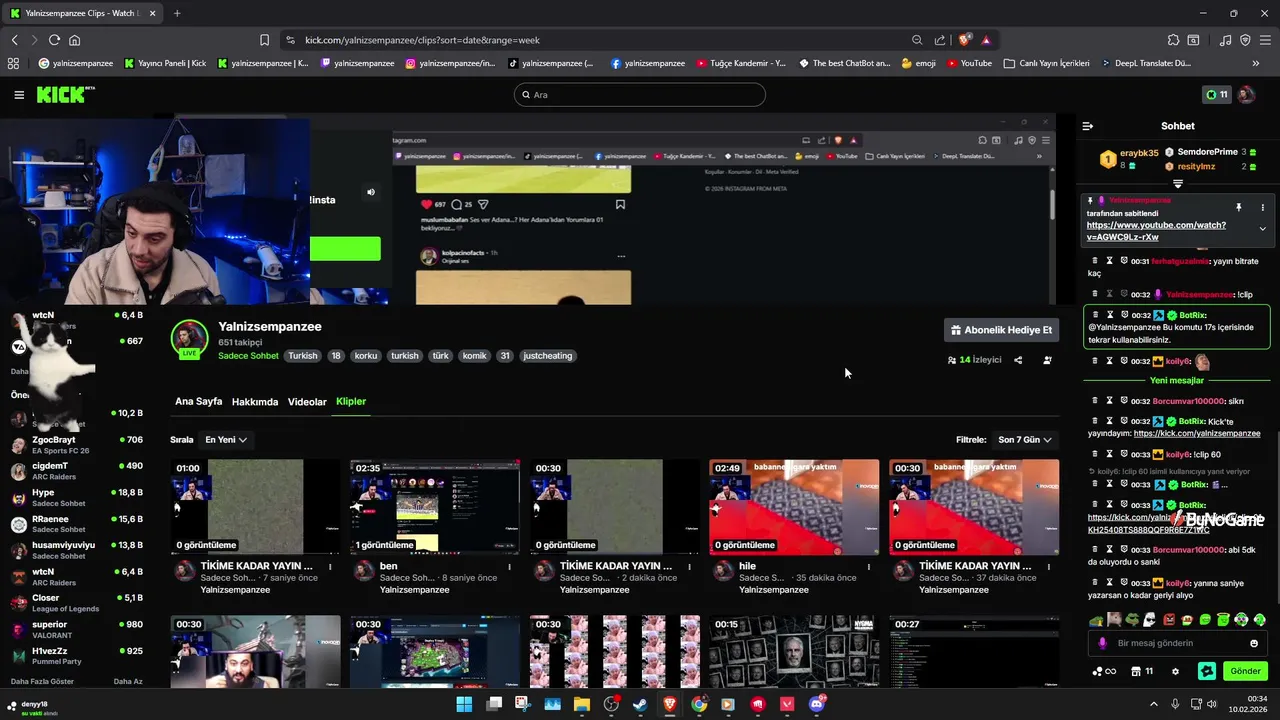Open the YouTube bookmark
Screen dimensions: 1280x720
pyautogui.click(x=968, y=63)
